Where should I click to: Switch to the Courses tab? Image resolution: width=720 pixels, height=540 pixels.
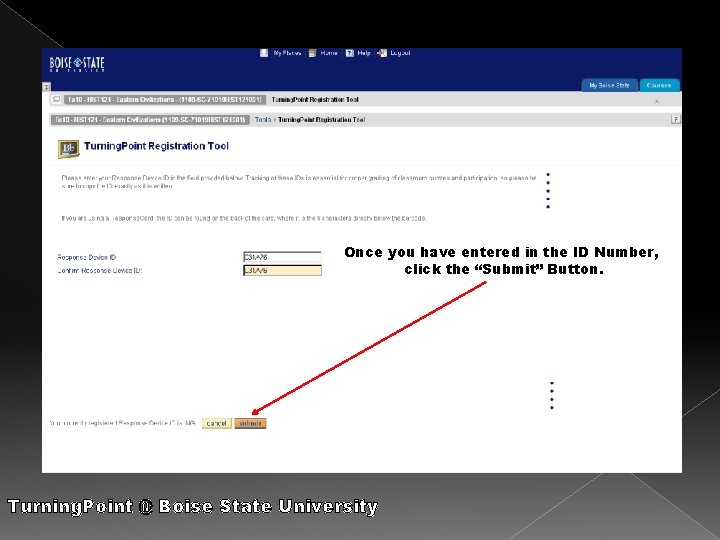659,85
